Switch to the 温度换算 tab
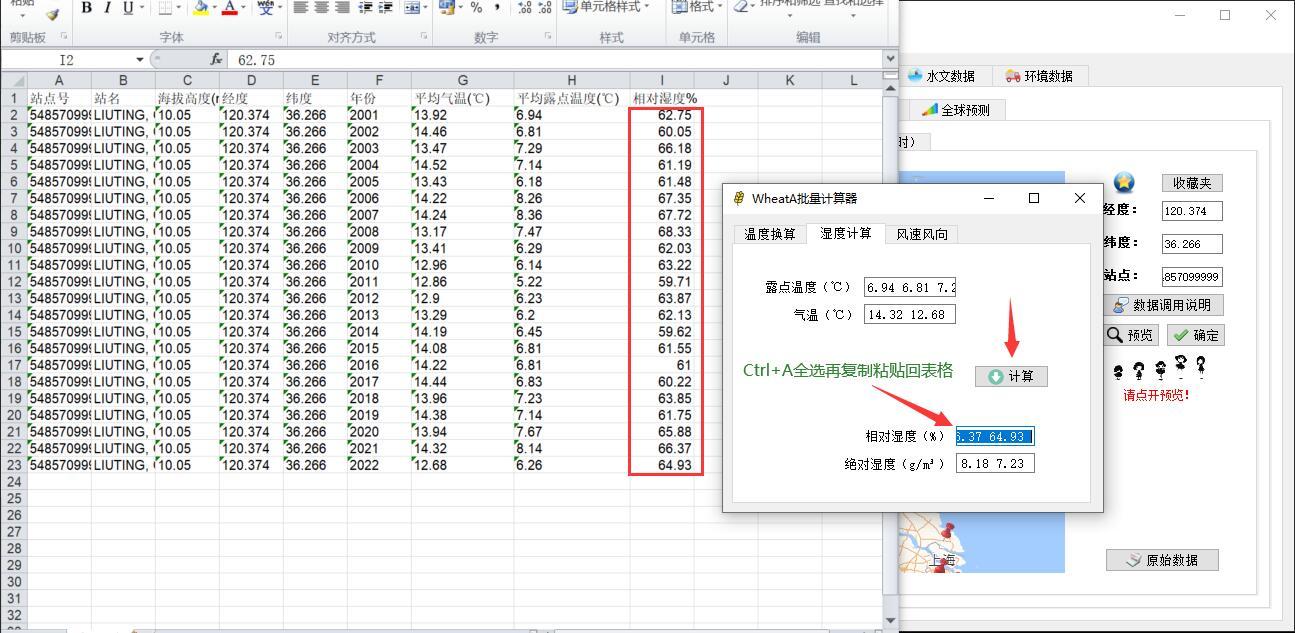Image resolution: width=1295 pixels, height=633 pixels. point(769,234)
